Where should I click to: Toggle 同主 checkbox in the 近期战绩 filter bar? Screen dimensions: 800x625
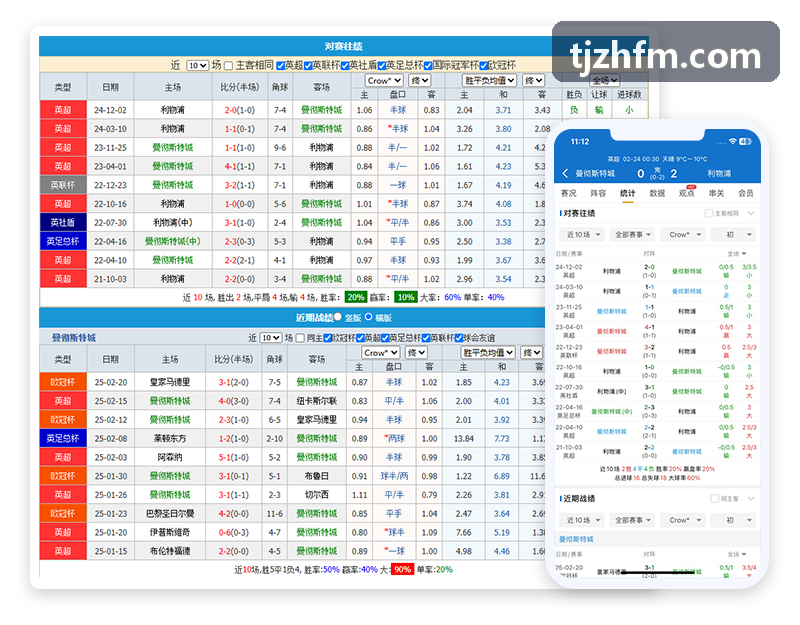300,338
